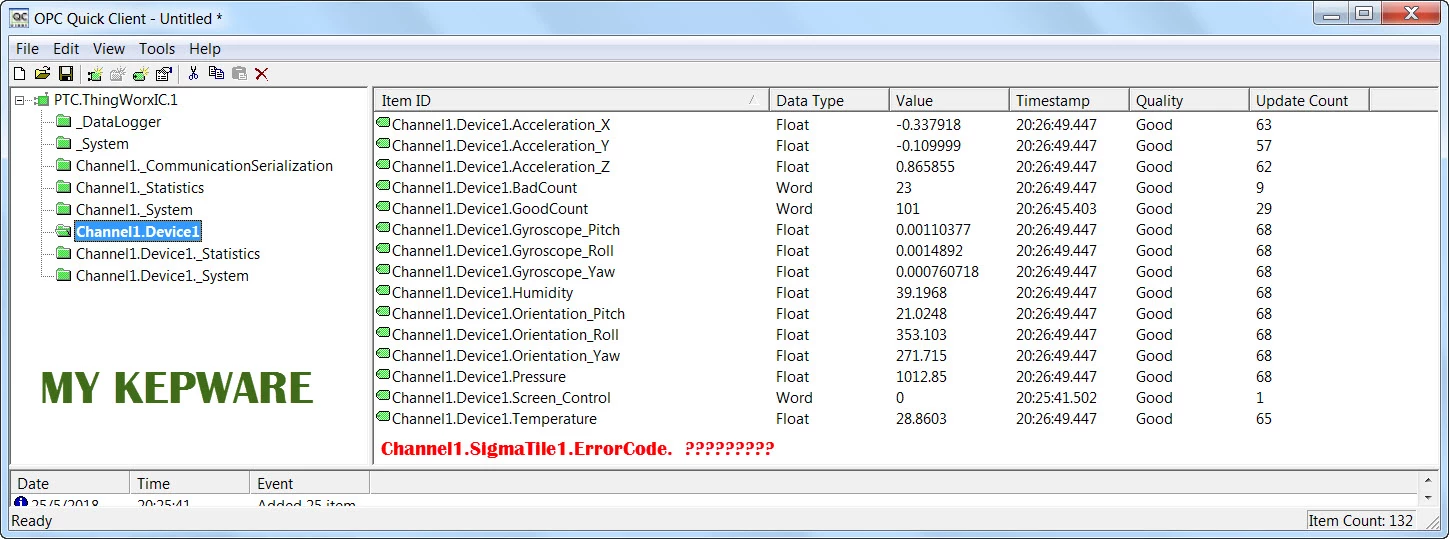
Task: Open the Help menu
Action: (x=205, y=48)
